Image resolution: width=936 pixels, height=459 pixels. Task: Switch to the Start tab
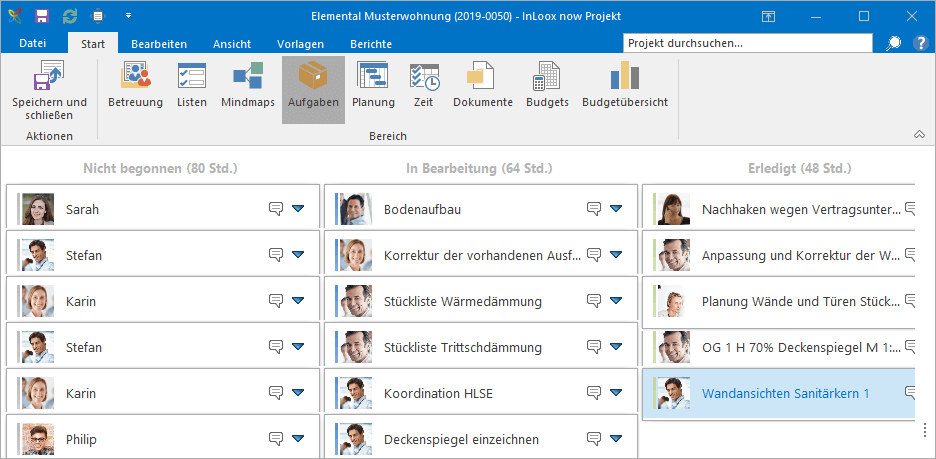click(93, 44)
